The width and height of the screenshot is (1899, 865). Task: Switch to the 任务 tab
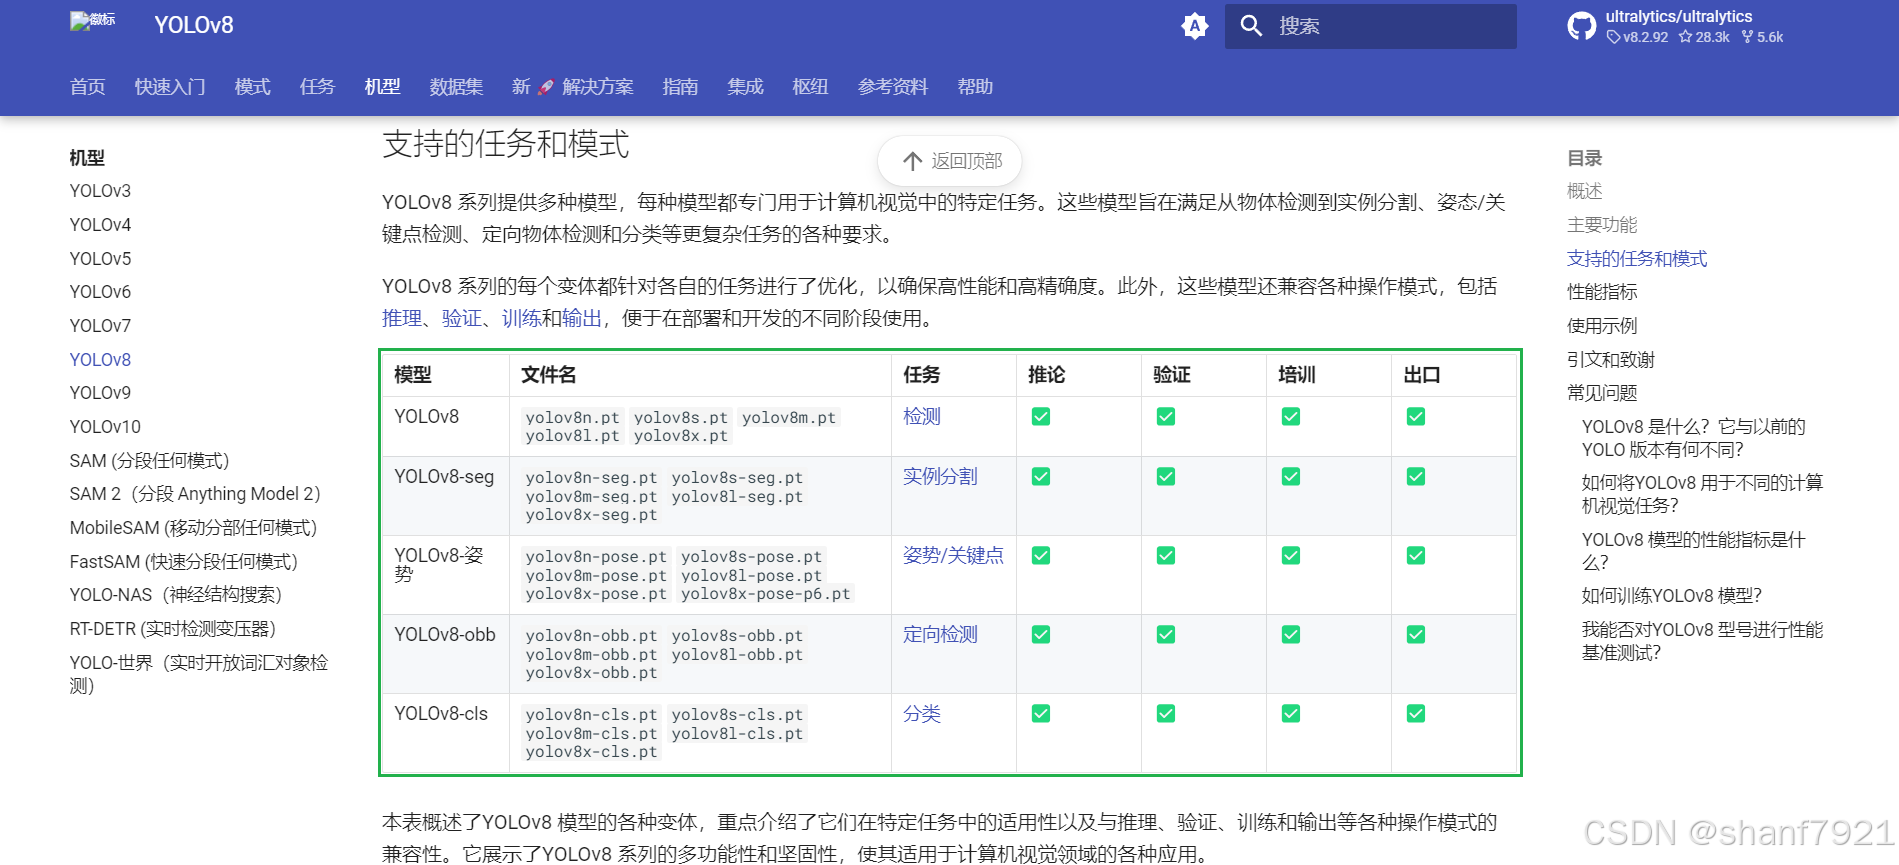pos(317,87)
